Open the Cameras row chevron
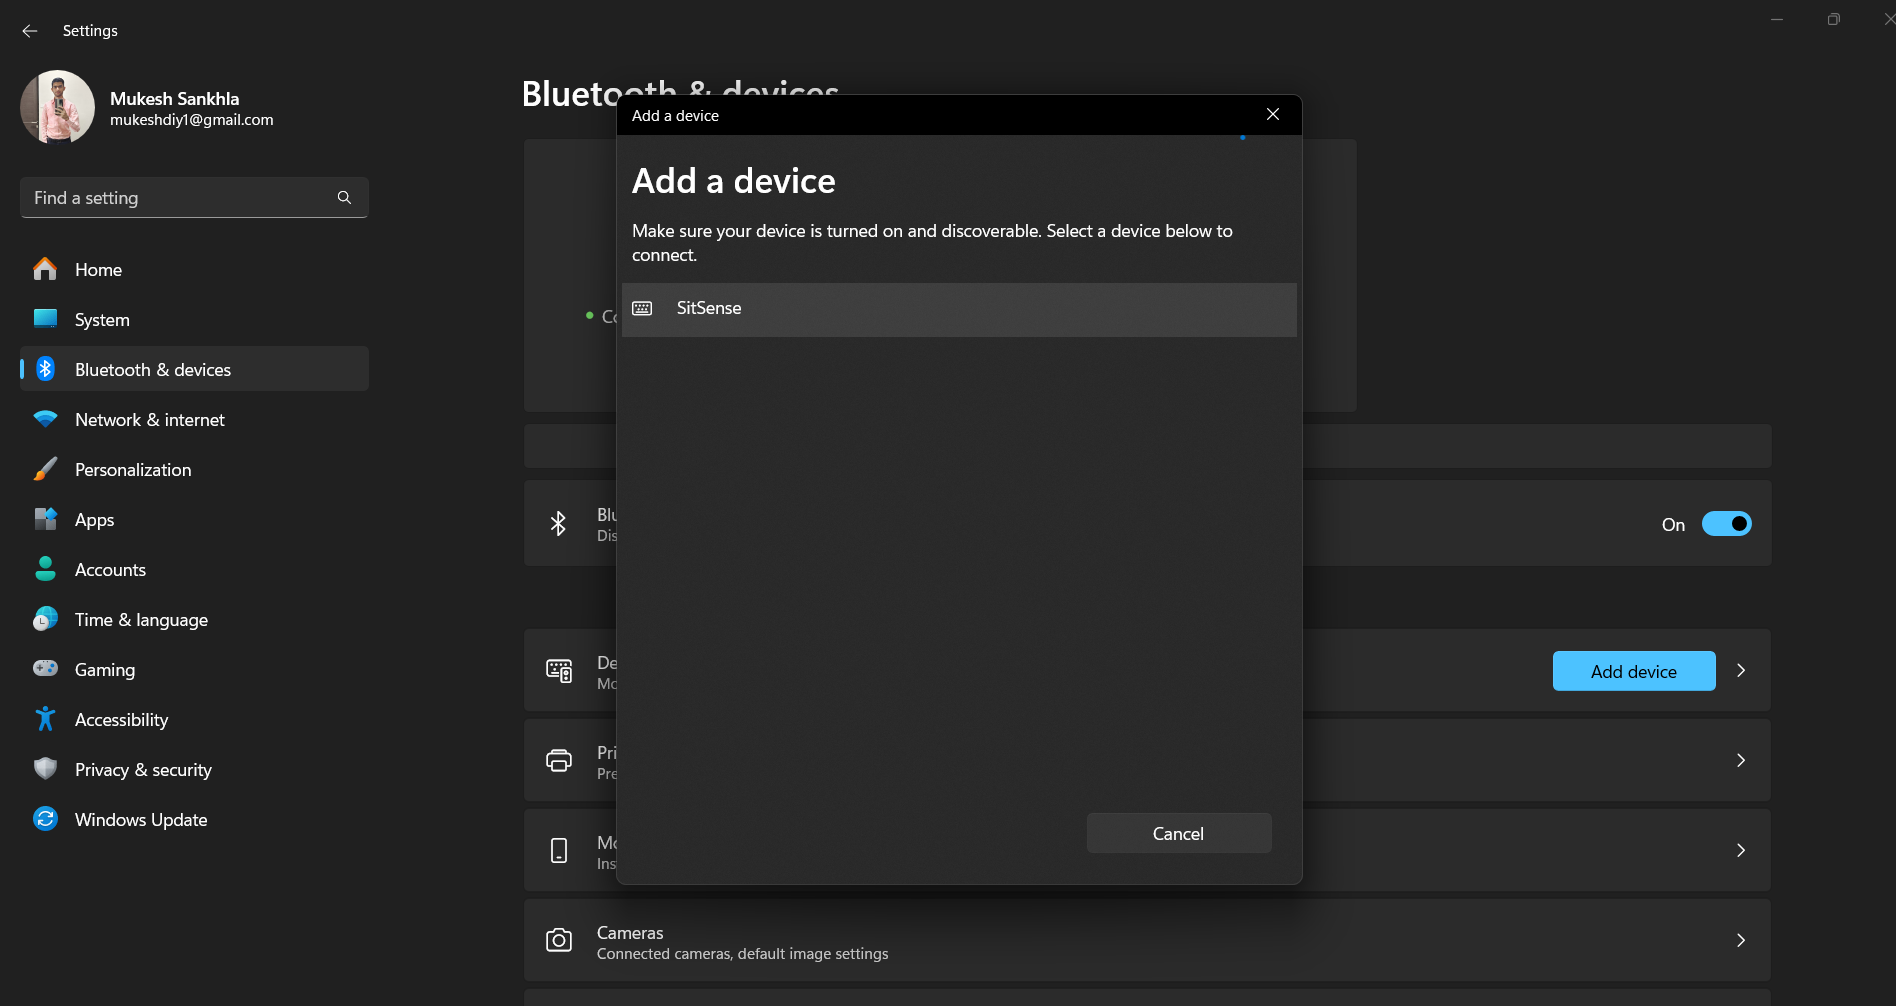 click(1741, 940)
